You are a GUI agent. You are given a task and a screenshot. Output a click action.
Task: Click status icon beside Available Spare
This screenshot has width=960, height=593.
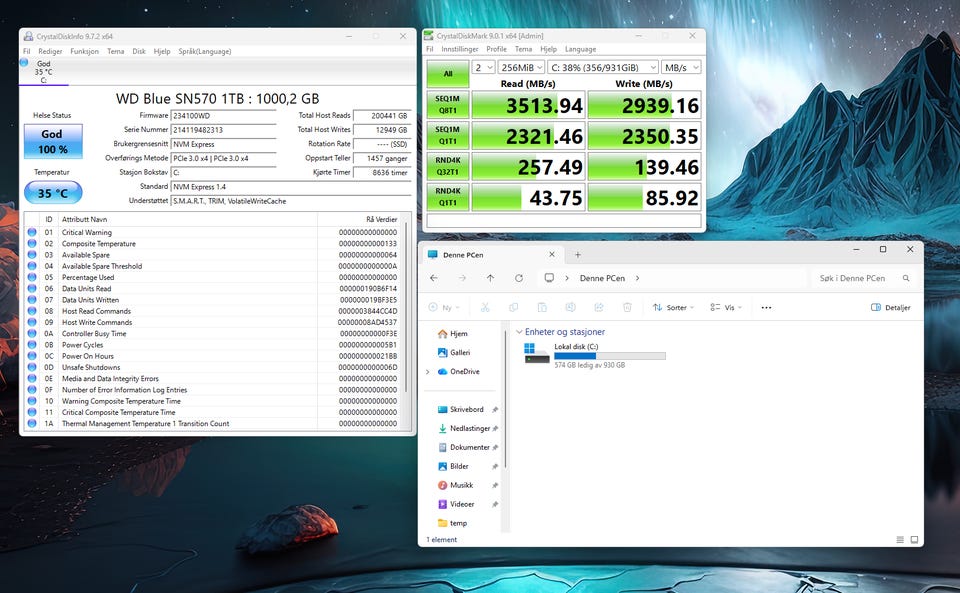[32, 255]
